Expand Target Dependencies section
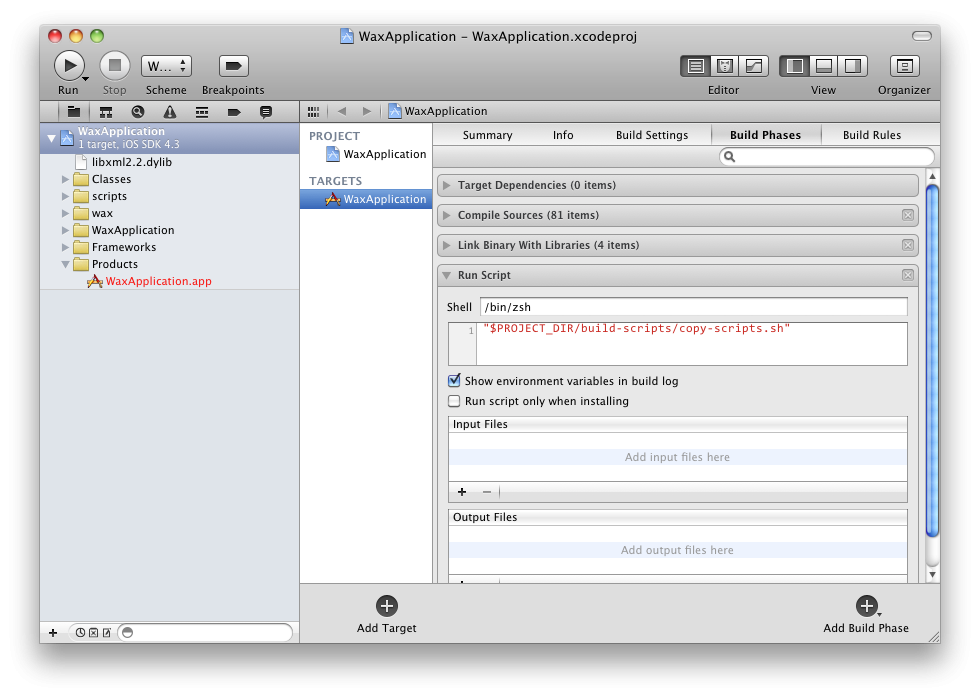Image resolution: width=980 pixels, height=698 pixels. click(x=446, y=185)
